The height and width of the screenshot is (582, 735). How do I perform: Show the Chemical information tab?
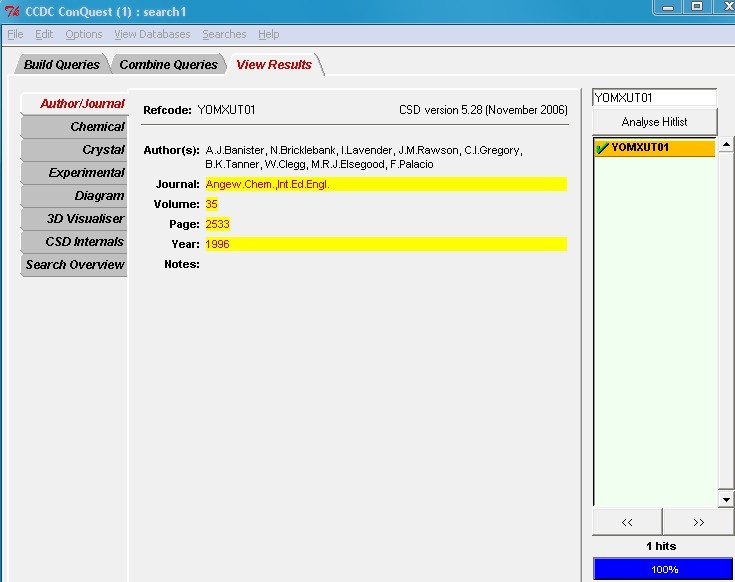click(75, 127)
